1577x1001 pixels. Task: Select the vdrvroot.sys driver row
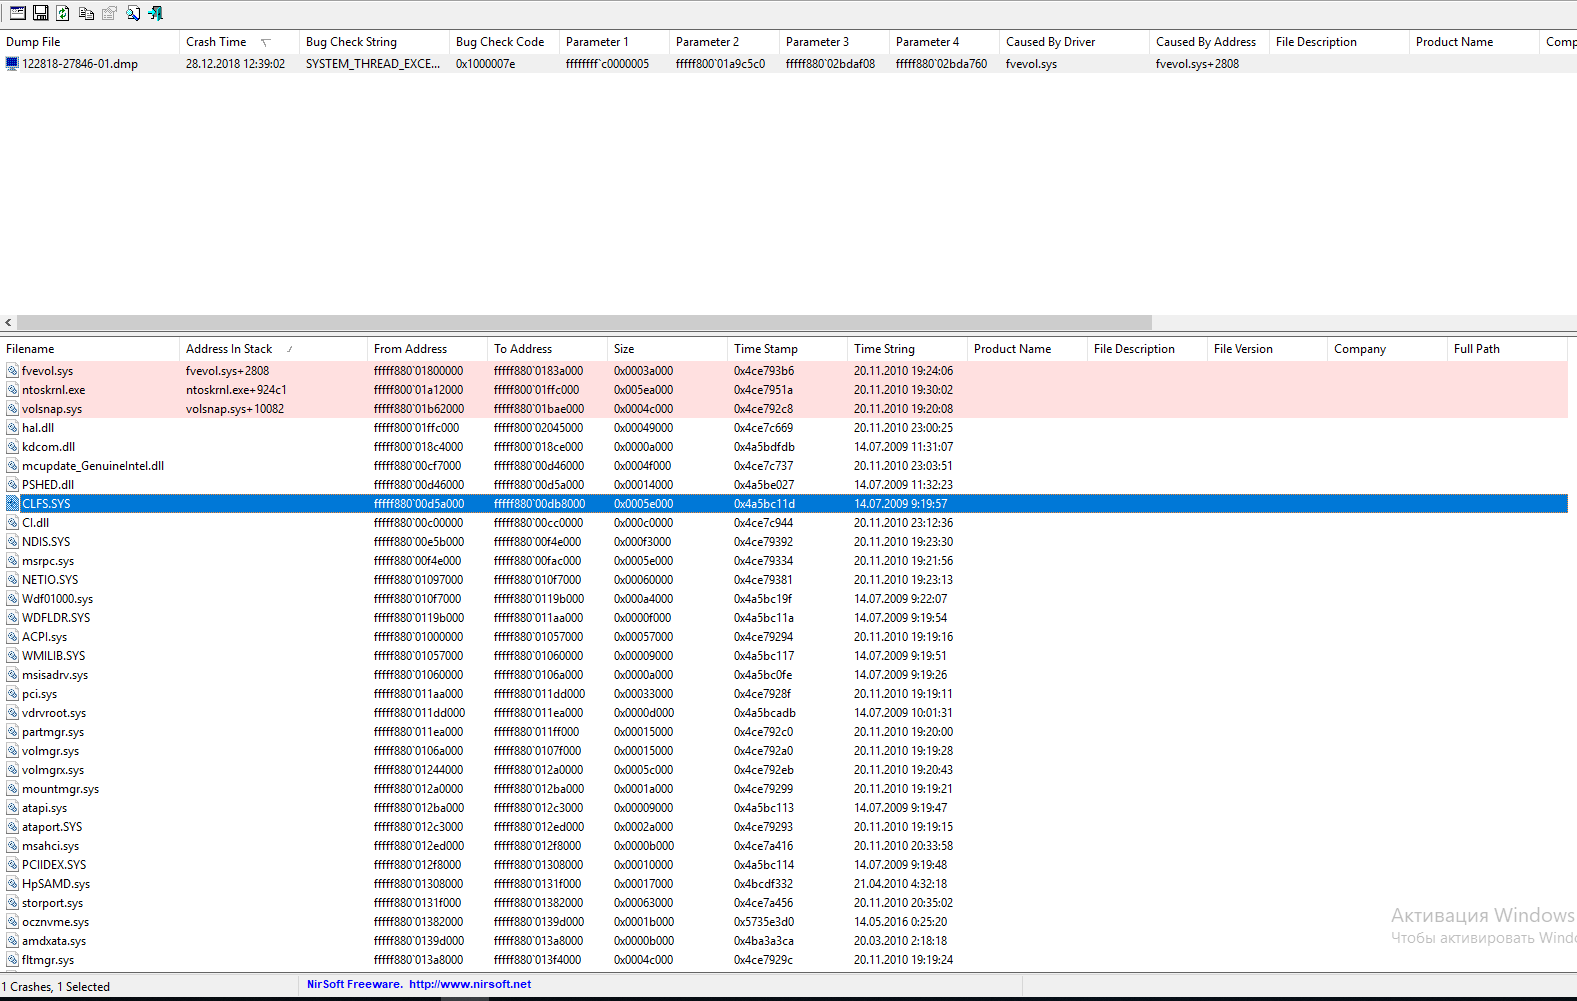[784, 713]
